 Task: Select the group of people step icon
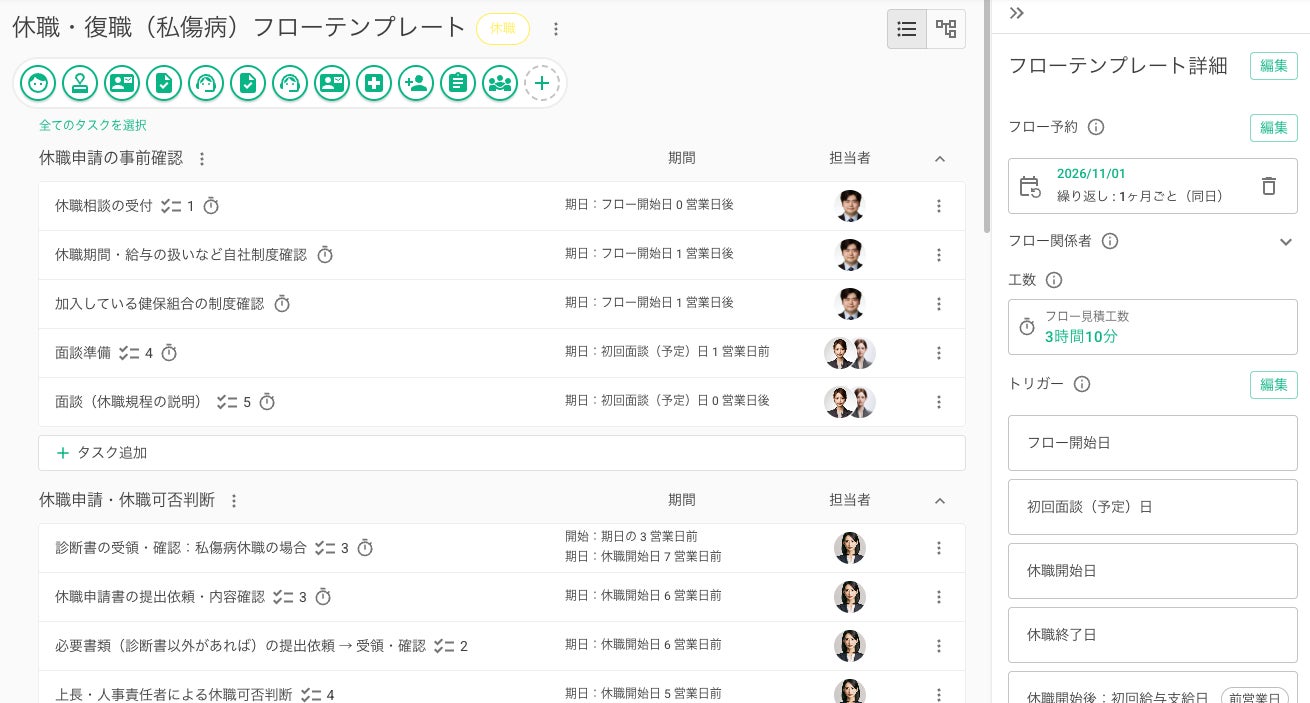[x=500, y=83]
